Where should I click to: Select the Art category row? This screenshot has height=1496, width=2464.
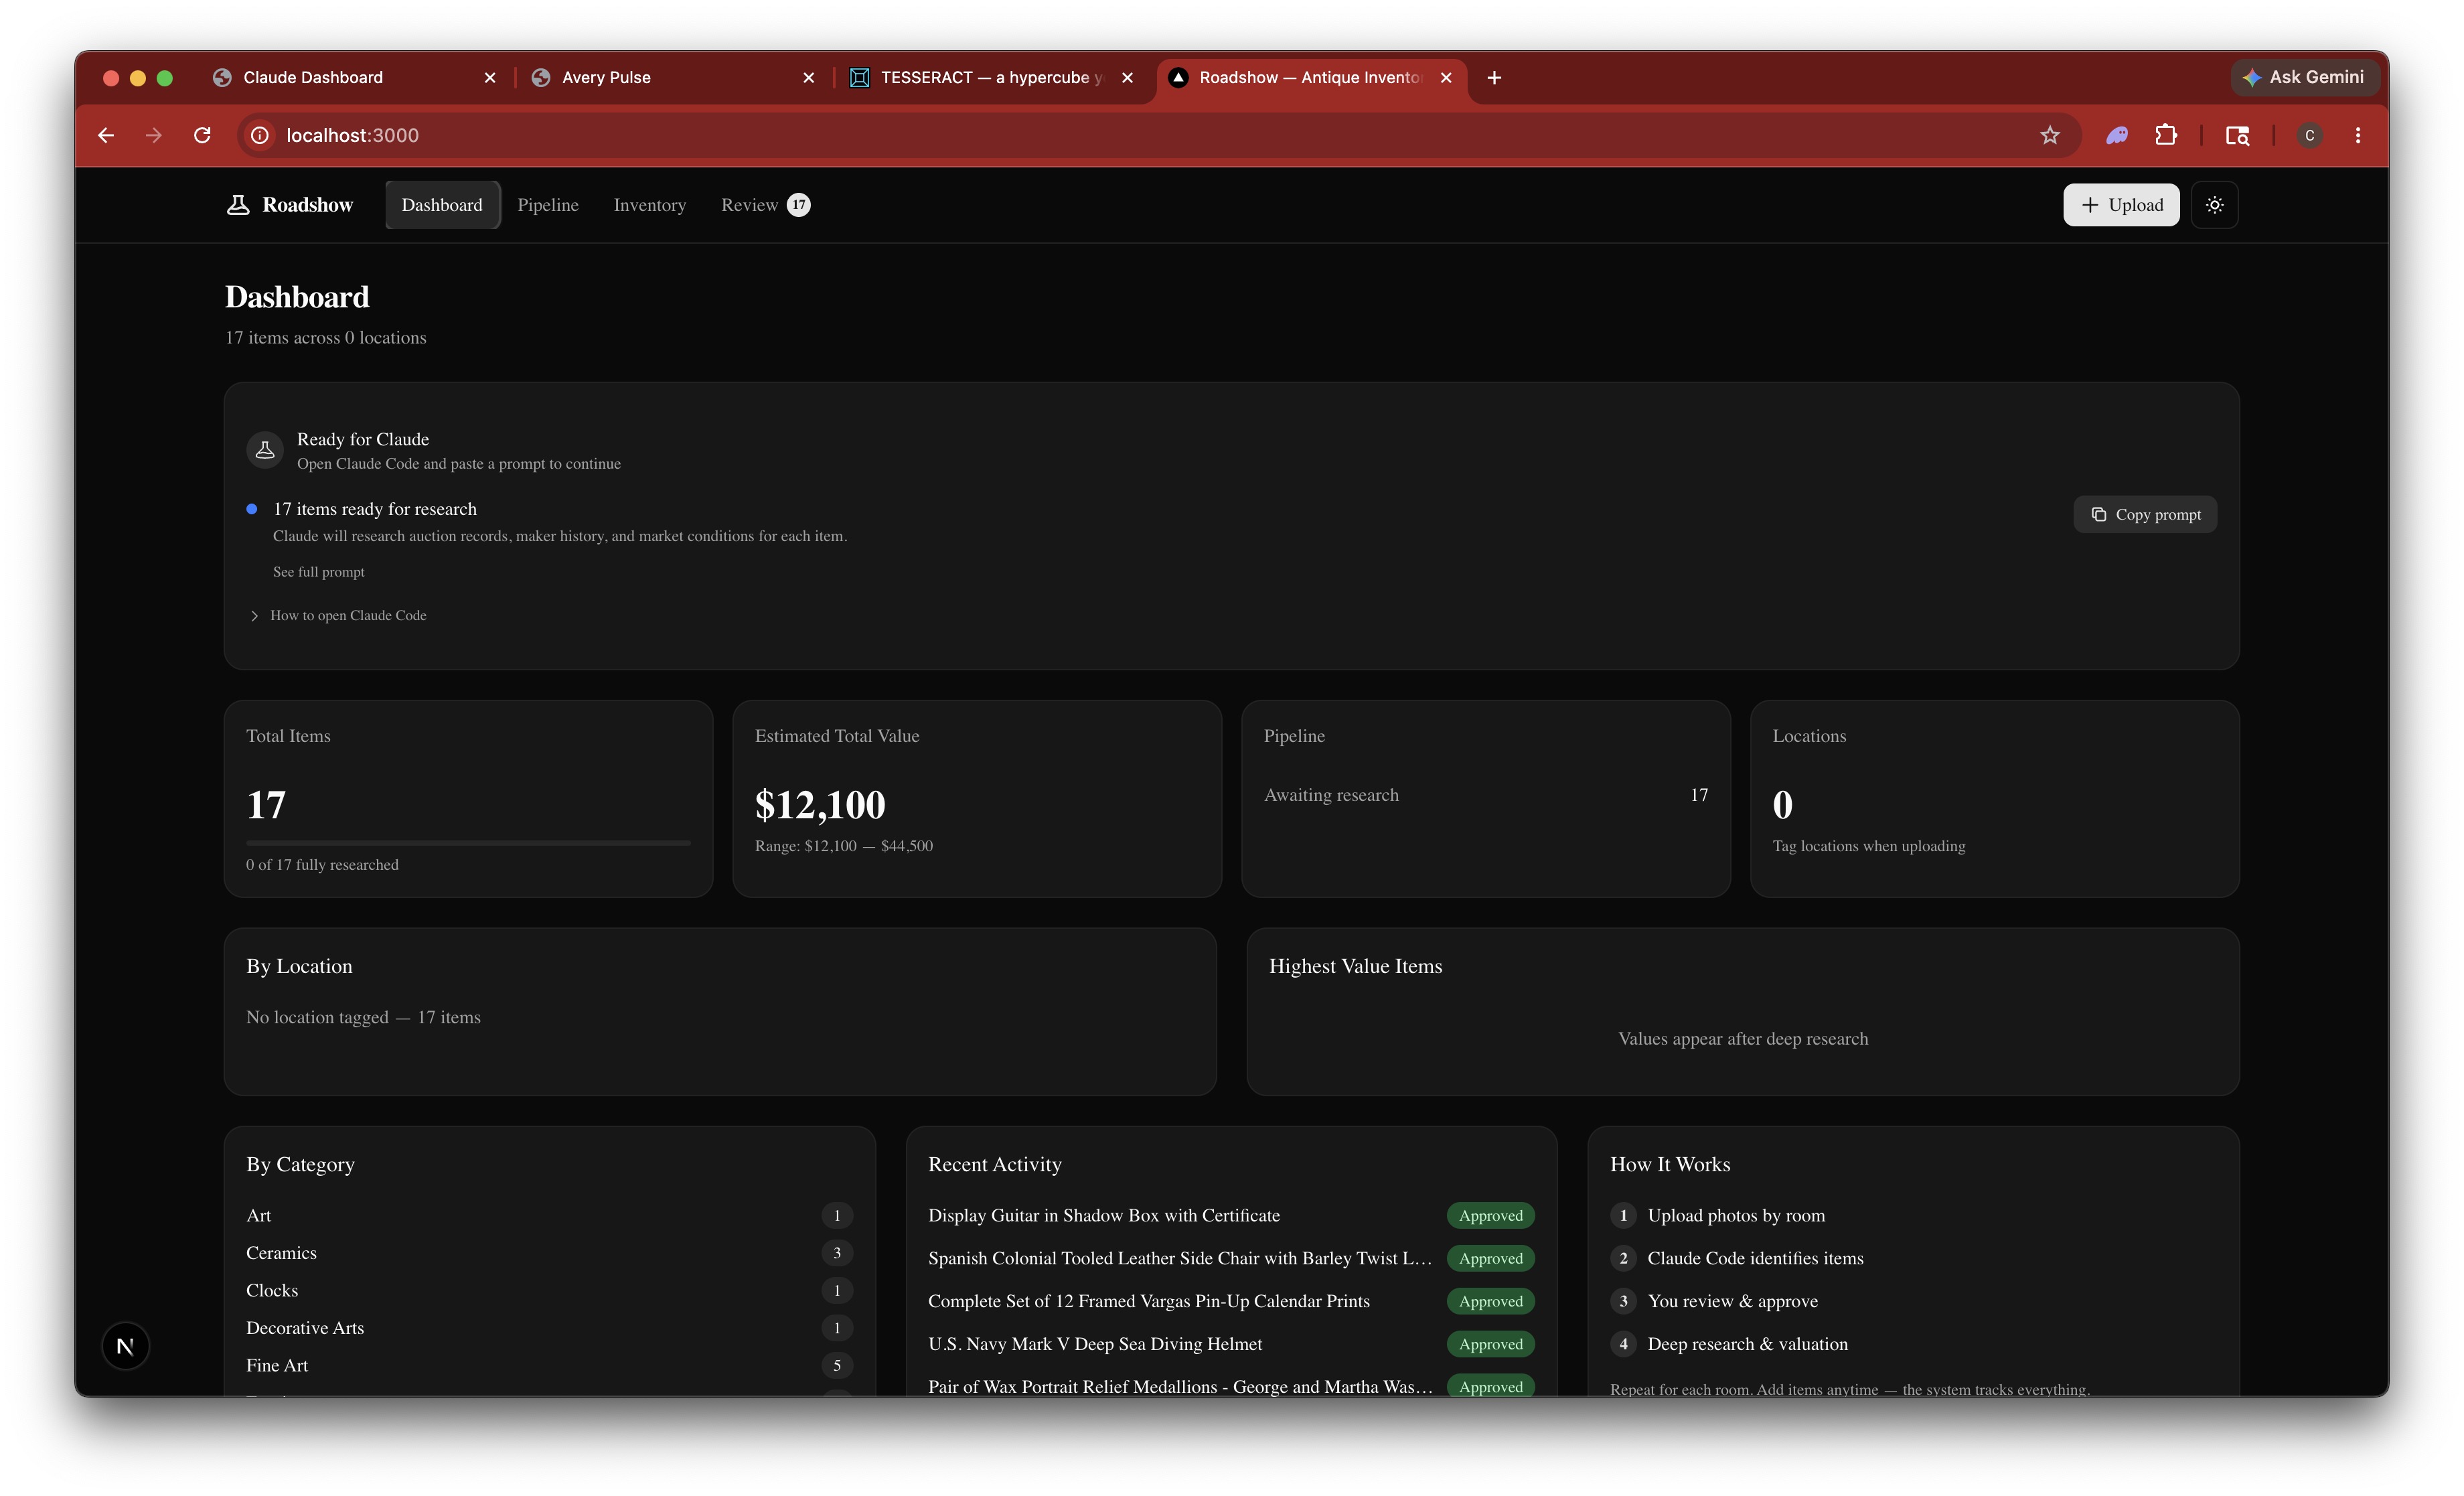pos(549,1215)
